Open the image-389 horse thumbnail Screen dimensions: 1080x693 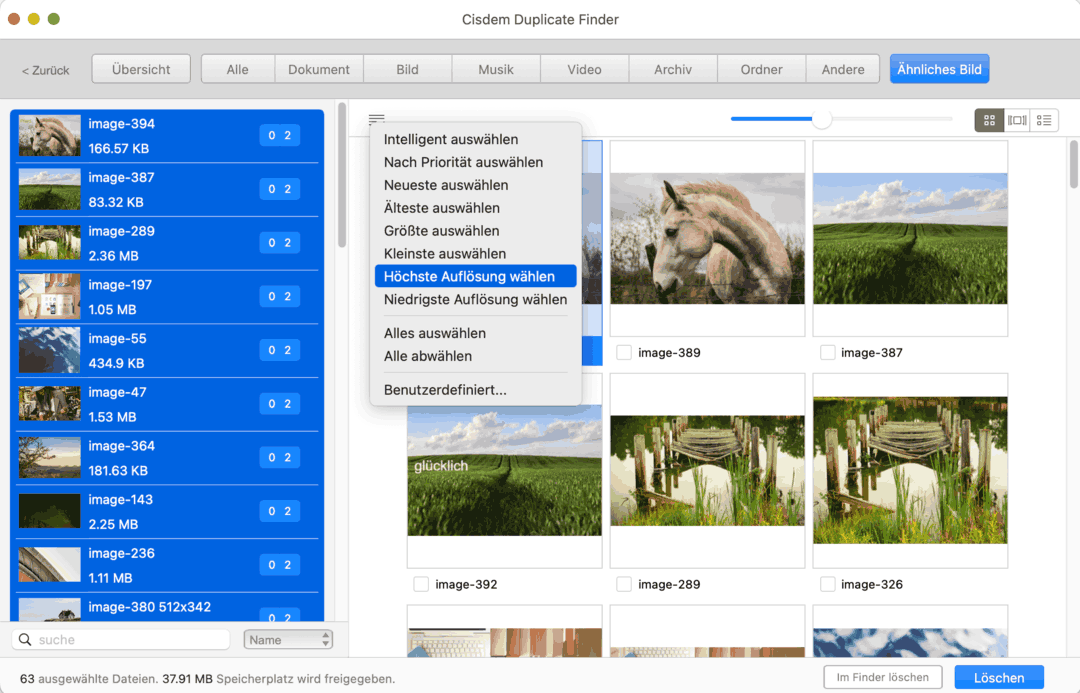[707, 238]
